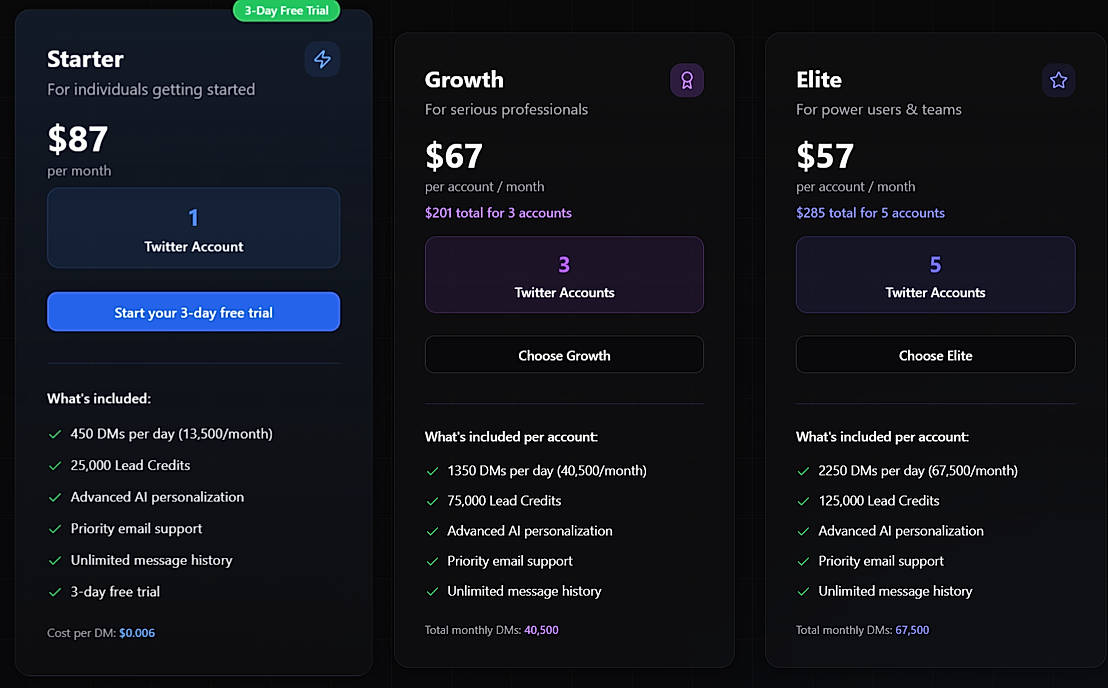Click the $285 total for 5 accounts text
The height and width of the screenshot is (688, 1108).
click(870, 213)
